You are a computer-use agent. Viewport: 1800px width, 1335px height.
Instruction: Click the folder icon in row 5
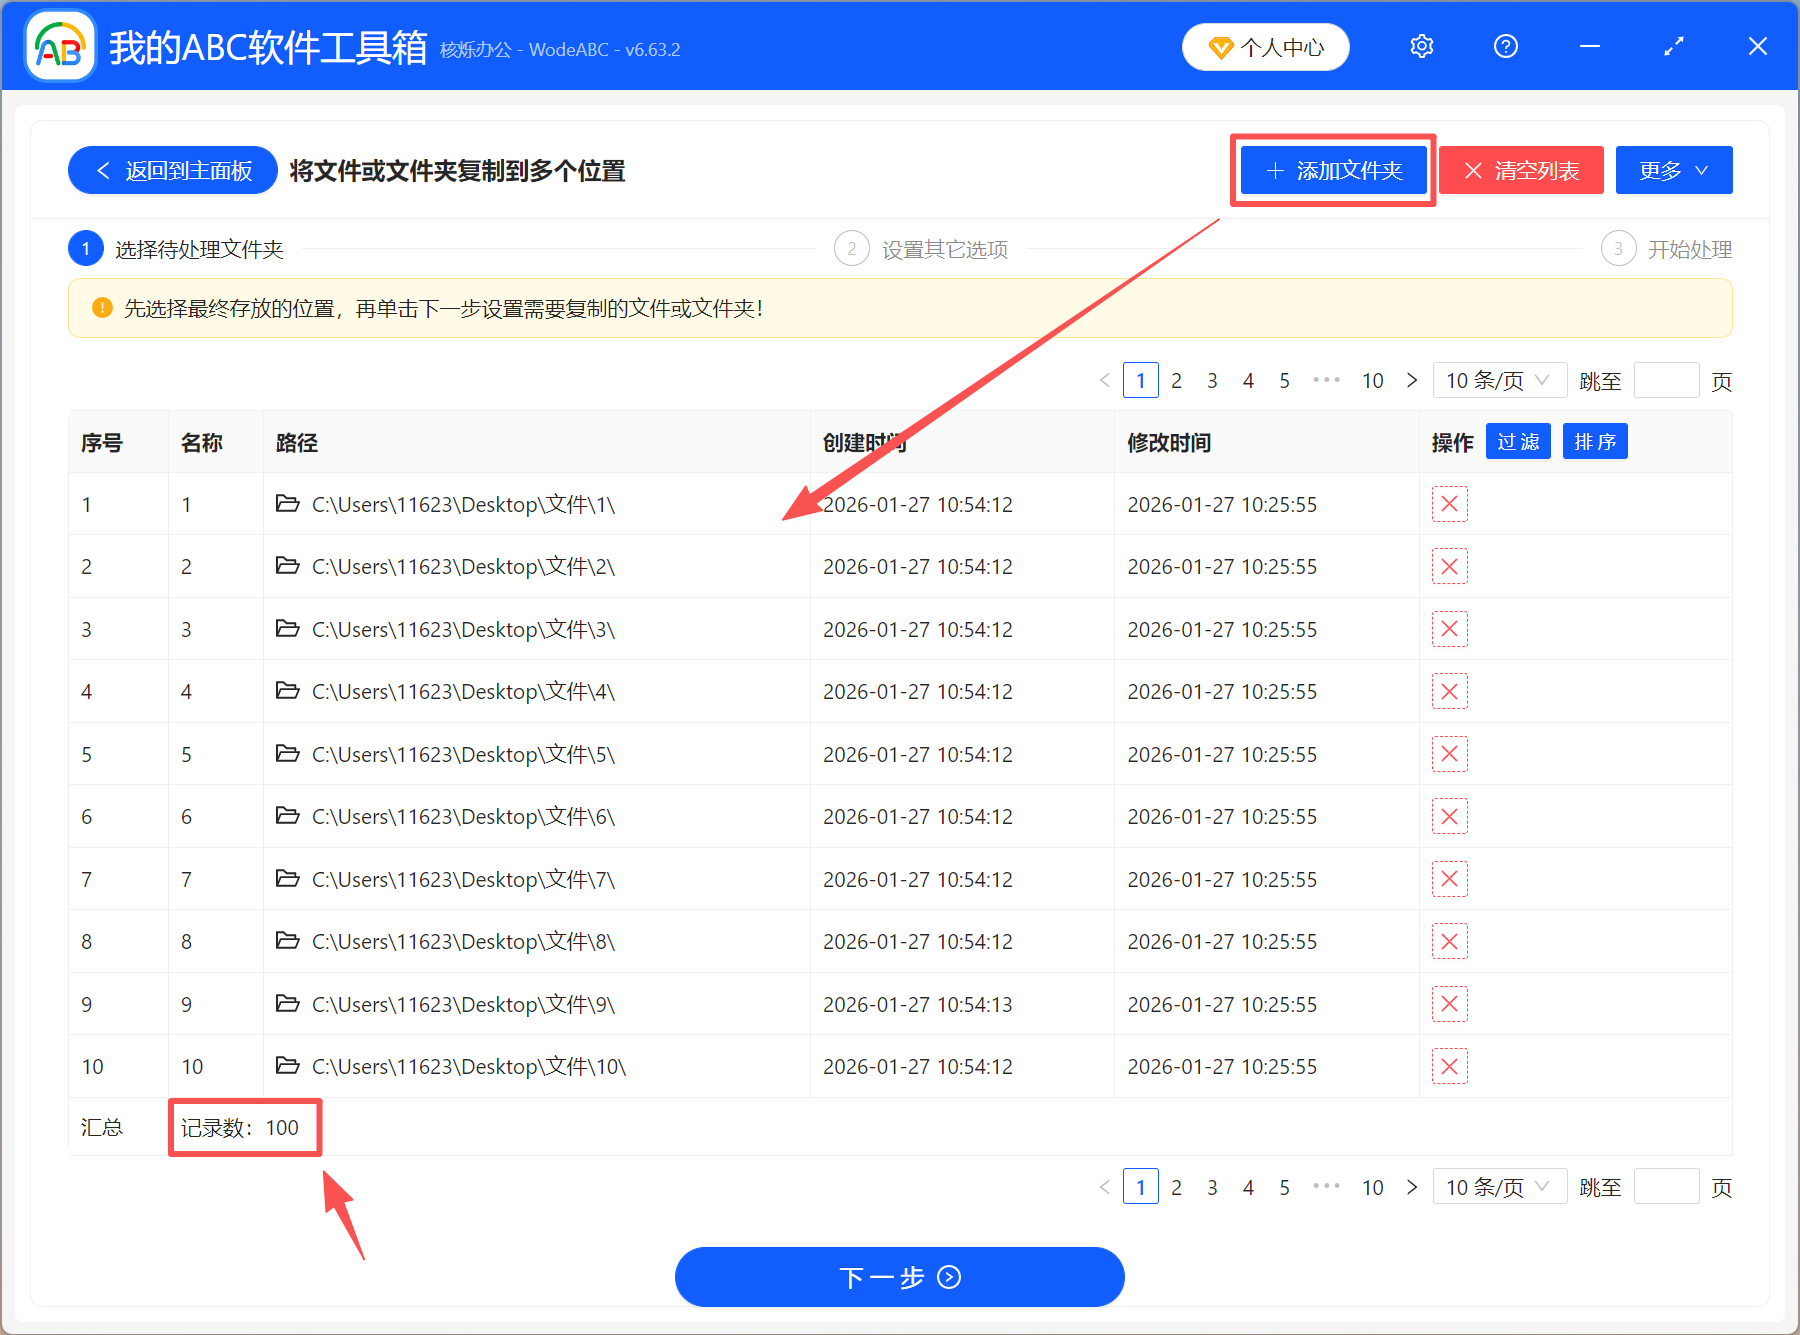(287, 754)
